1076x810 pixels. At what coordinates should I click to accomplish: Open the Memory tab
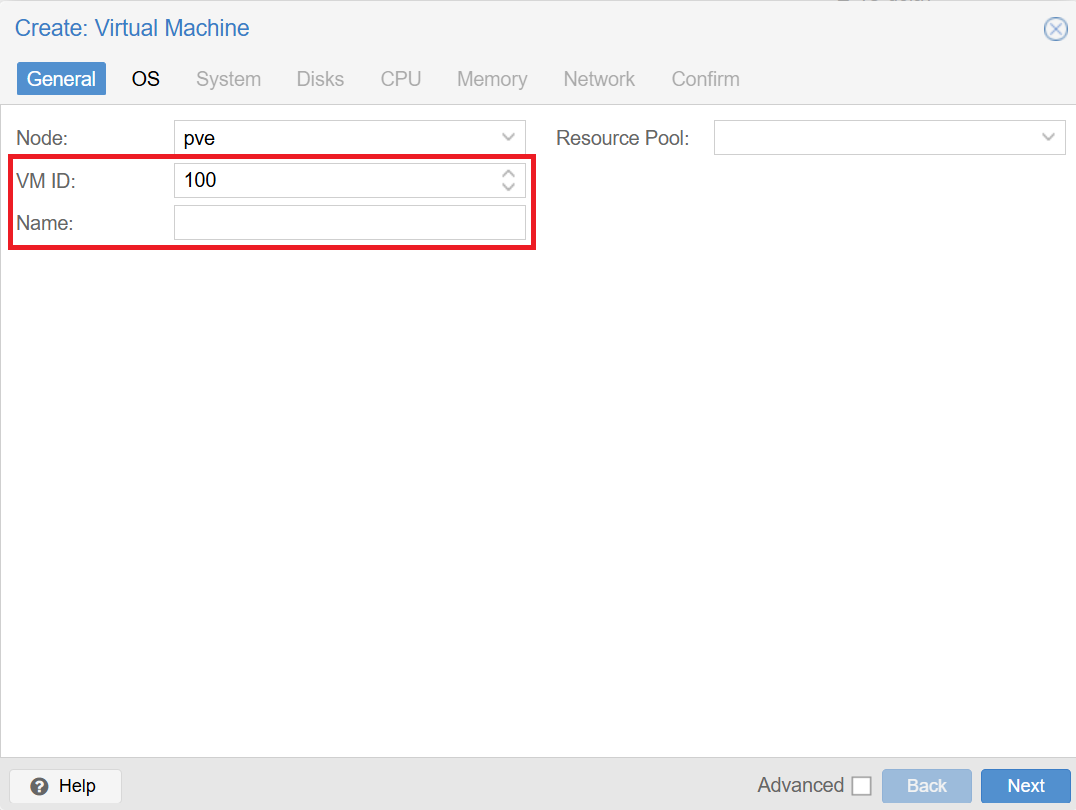click(x=492, y=79)
